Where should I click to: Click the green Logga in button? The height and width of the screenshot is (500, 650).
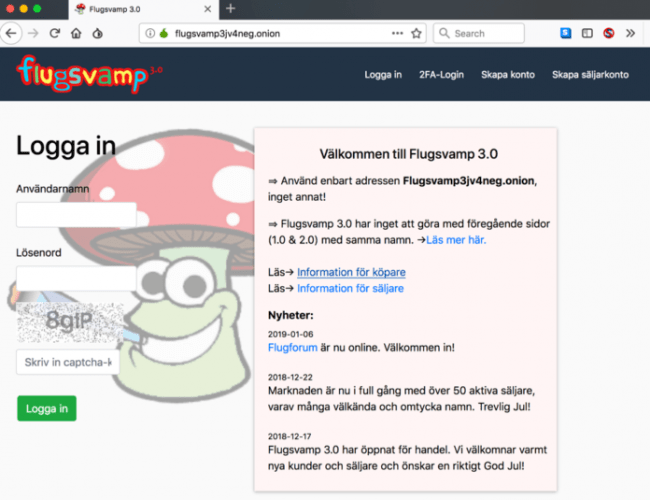pyautogui.click(x=46, y=408)
